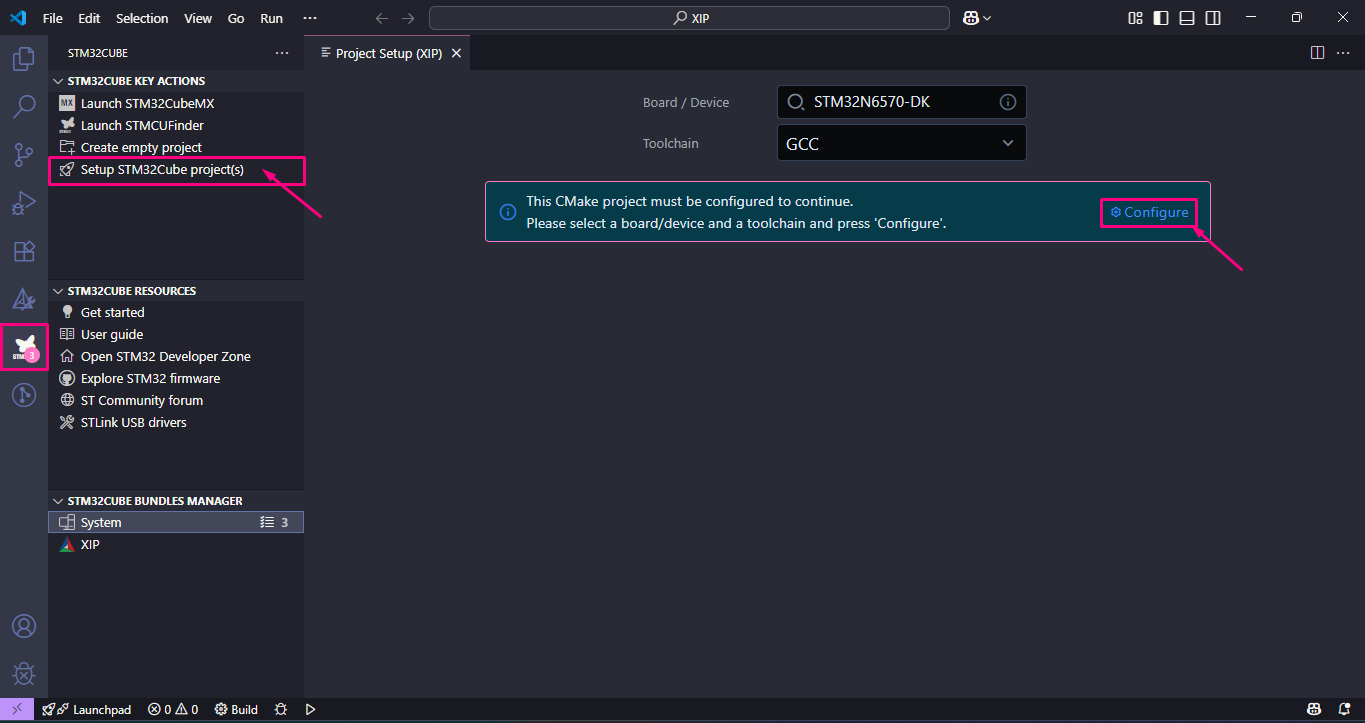The height and width of the screenshot is (723, 1365).
Task: Click Build in the status bar
Action: coord(237,710)
